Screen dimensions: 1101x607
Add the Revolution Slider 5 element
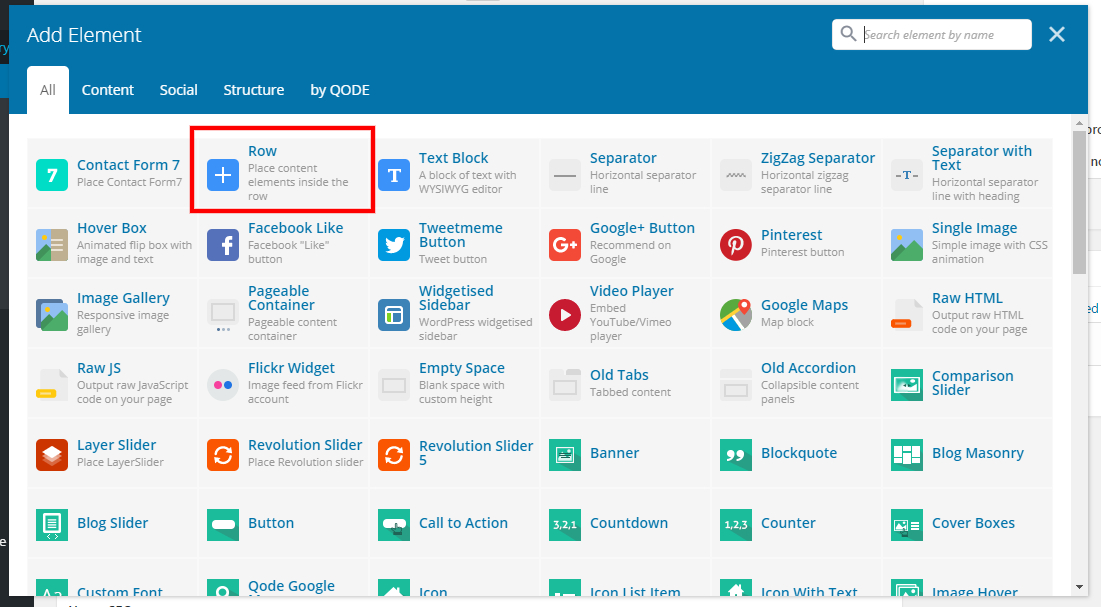455,454
